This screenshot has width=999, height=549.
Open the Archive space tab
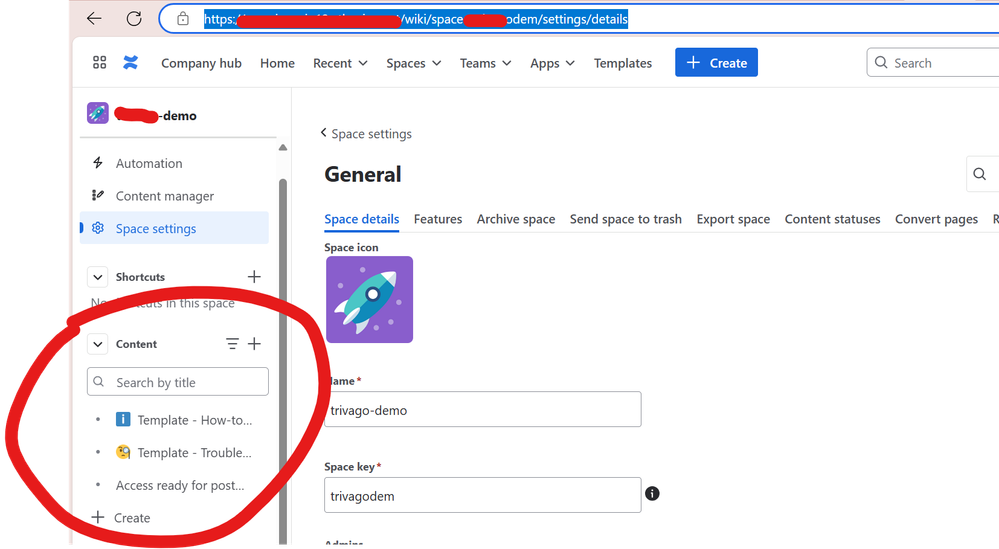[515, 219]
